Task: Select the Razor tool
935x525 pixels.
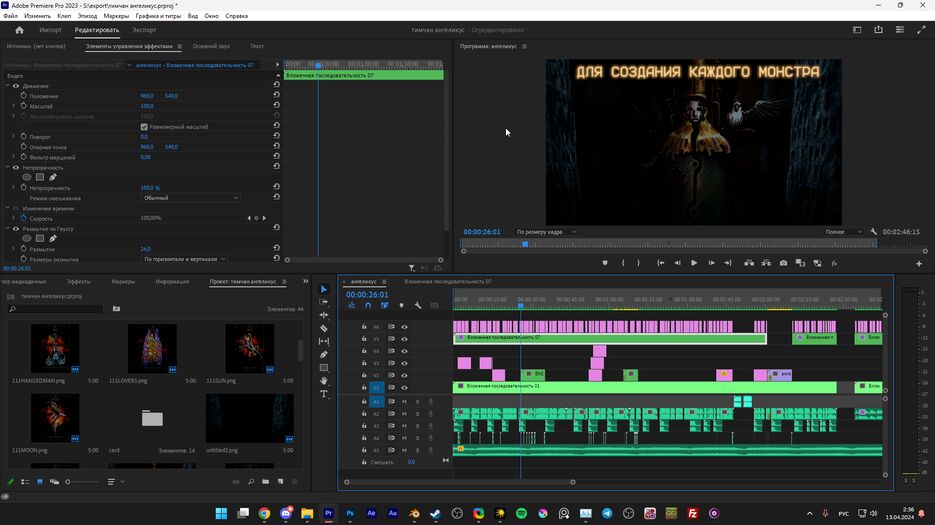Action: click(x=324, y=328)
